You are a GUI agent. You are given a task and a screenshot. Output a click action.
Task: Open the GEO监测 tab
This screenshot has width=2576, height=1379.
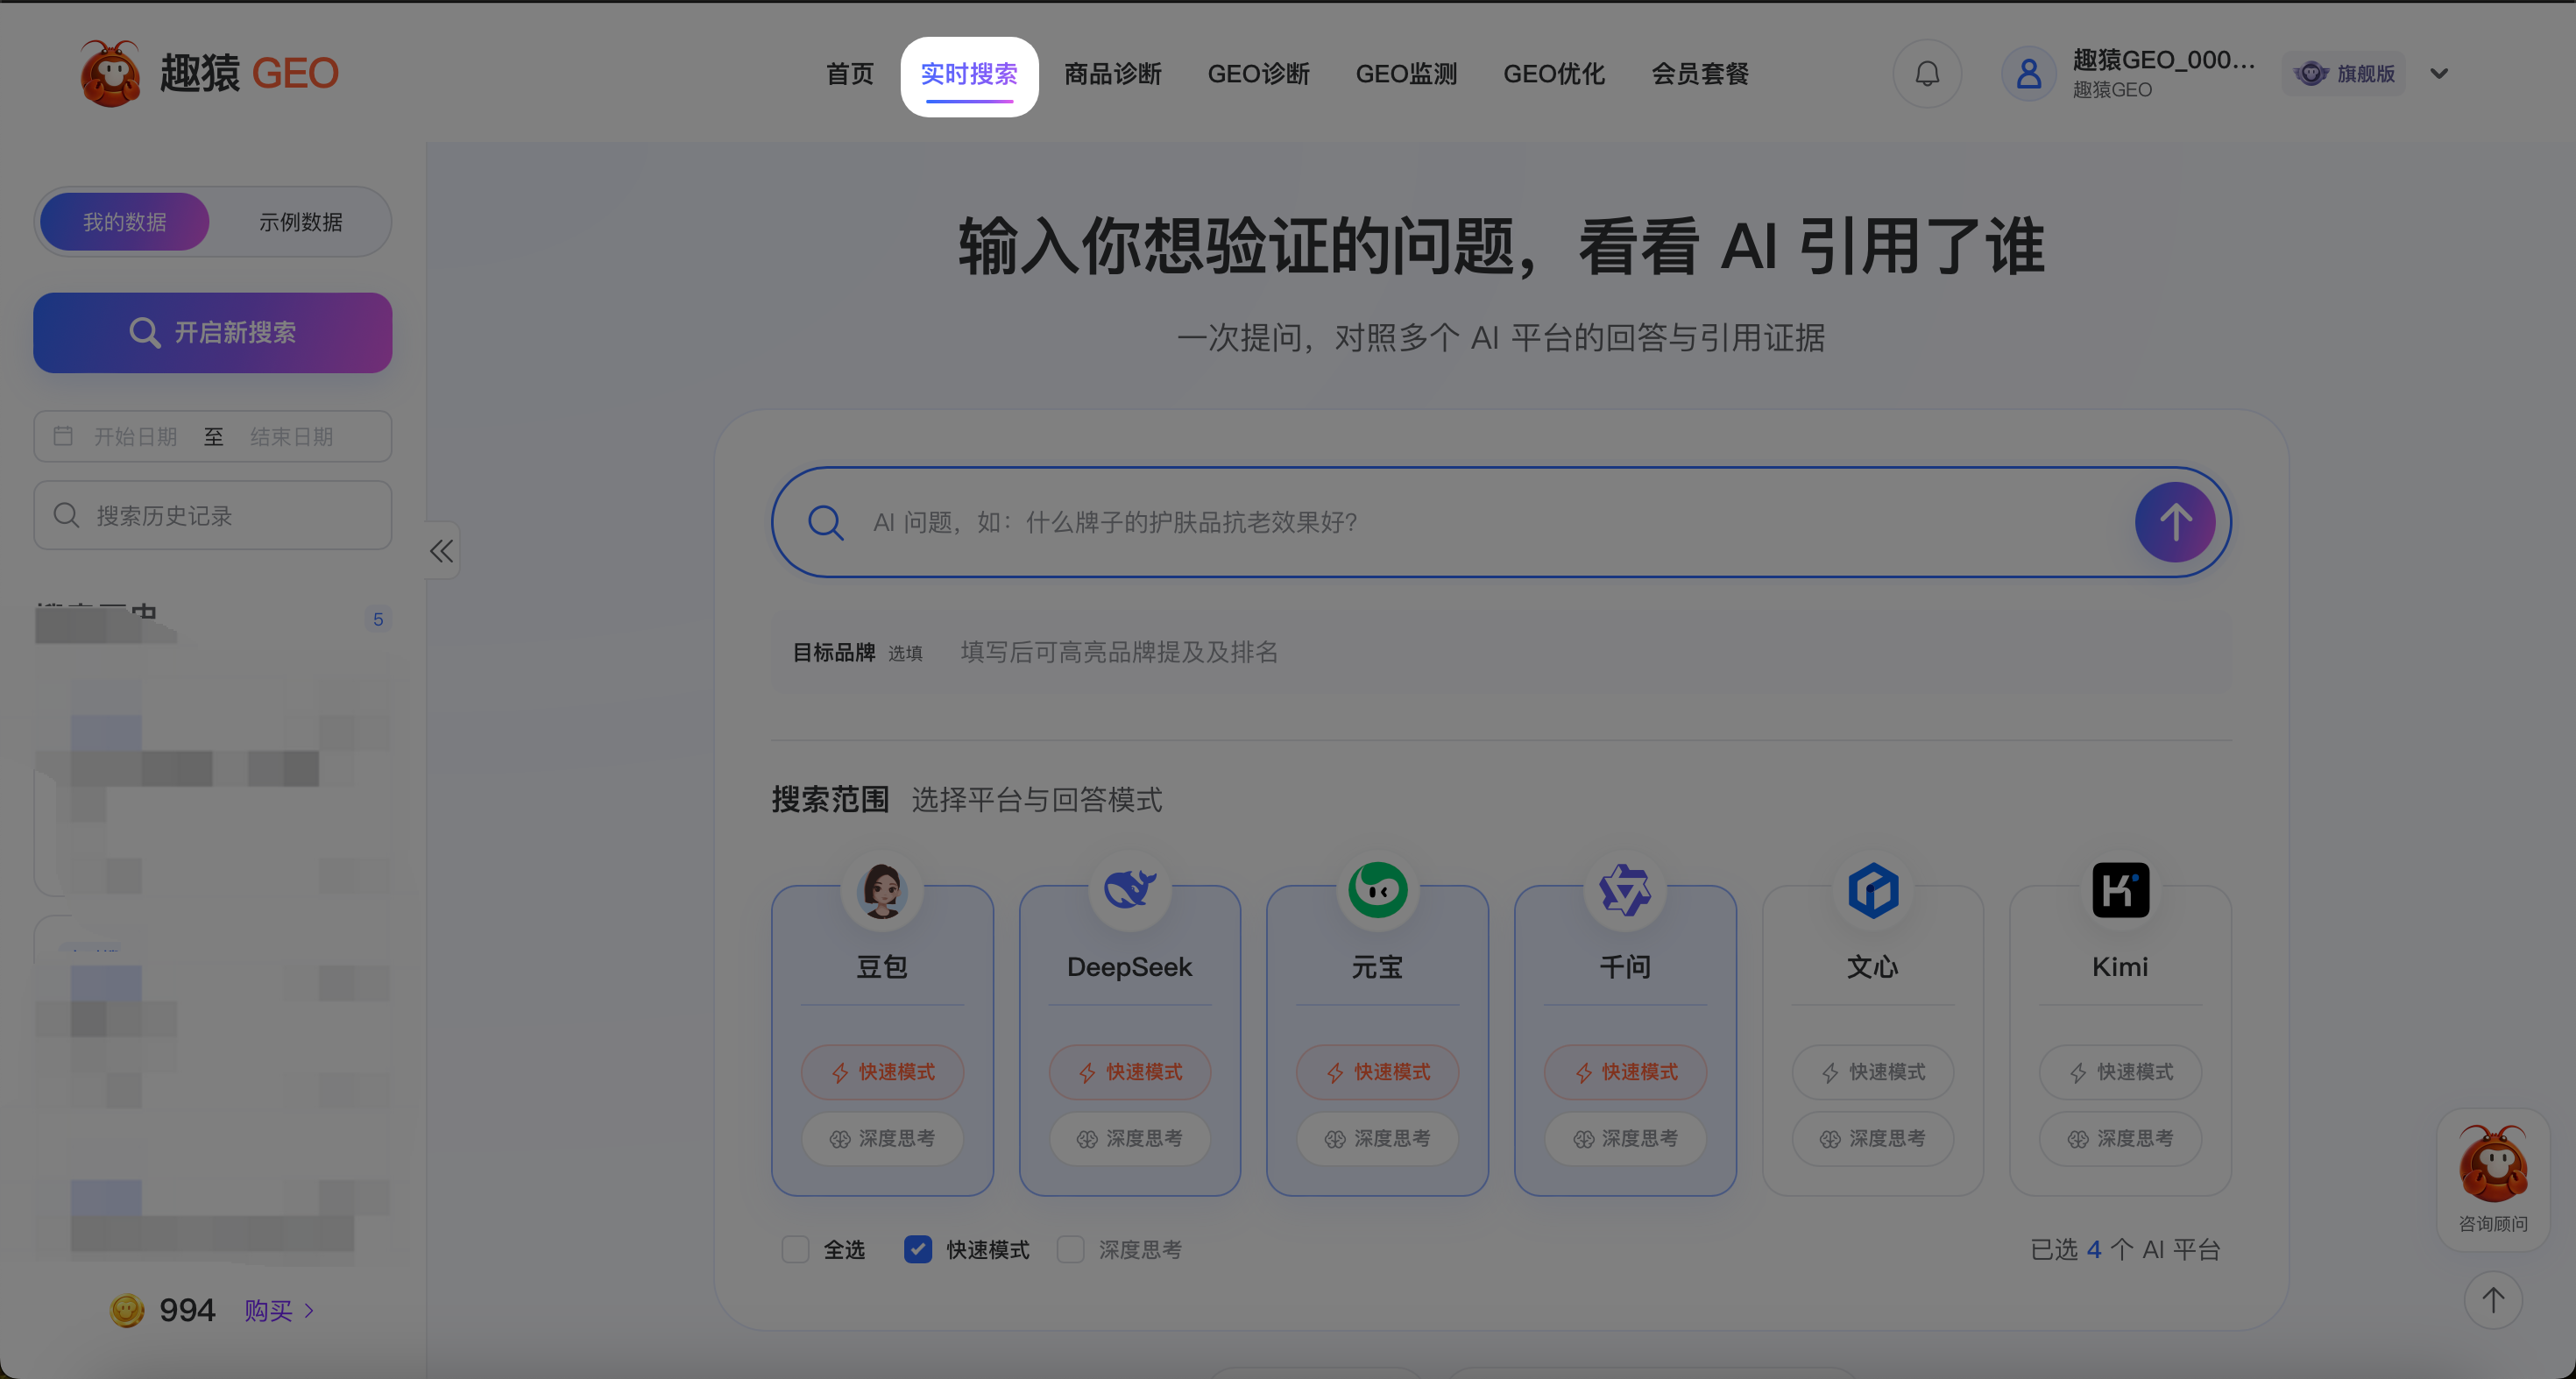click(1406, 74)
